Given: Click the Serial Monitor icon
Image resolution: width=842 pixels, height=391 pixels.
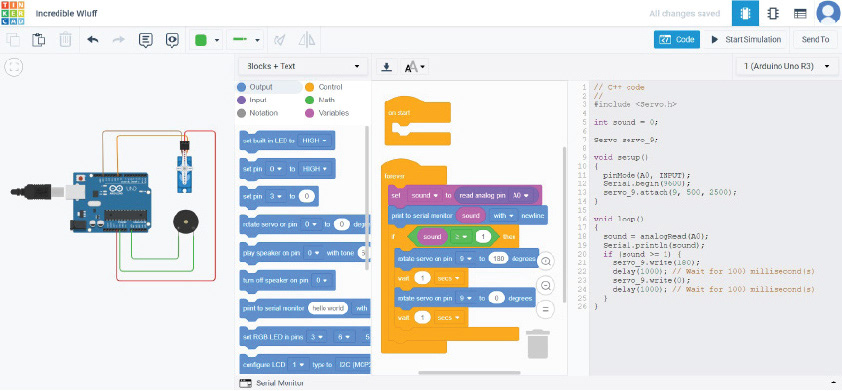Looking at the screenshot, I should (x=245, y=383).
